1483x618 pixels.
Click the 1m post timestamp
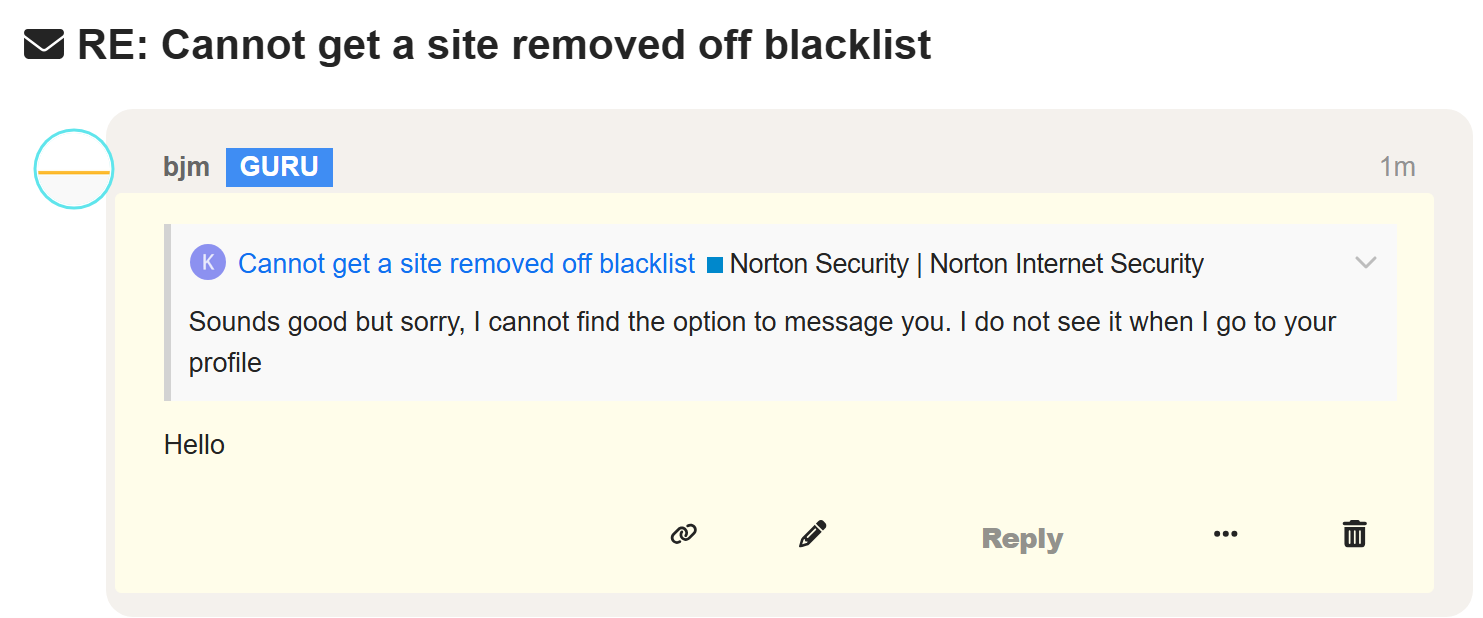tap(1397, 167)
